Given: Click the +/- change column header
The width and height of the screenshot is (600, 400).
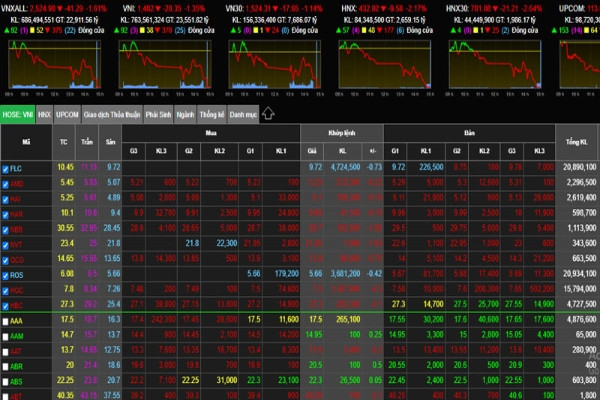Looking at the screenshot, I should (373, 150).
